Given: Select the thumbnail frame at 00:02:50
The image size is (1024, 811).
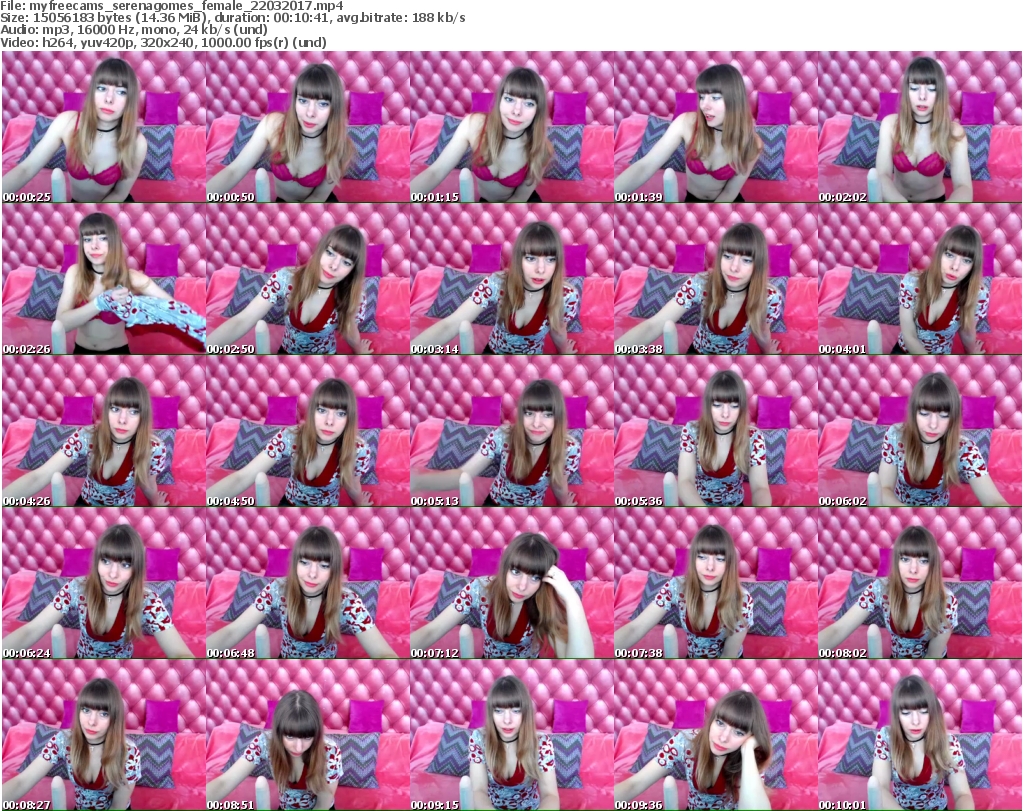Looking at the screenshot, I should coord(308,279).
